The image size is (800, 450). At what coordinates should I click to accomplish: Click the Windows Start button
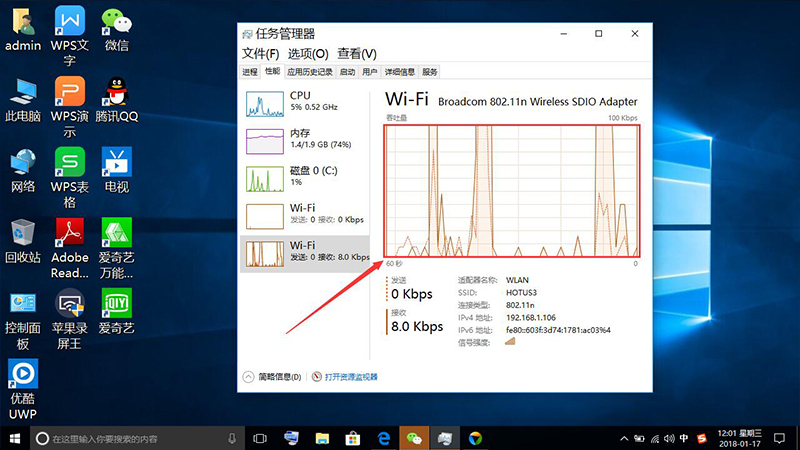[15, 438]
